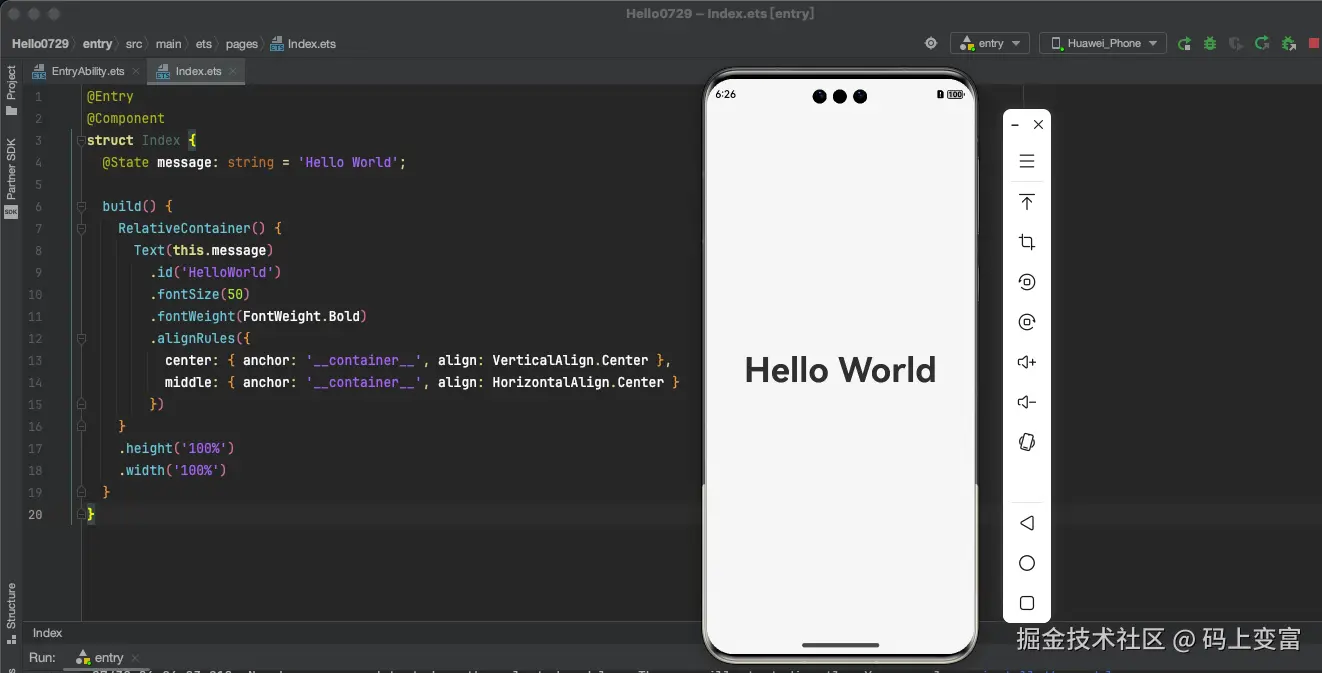The width and height of the screenshot is (1322, 673).
Task: Open the Huawei_Phone device dropdown
Action: click(1103, 43)
